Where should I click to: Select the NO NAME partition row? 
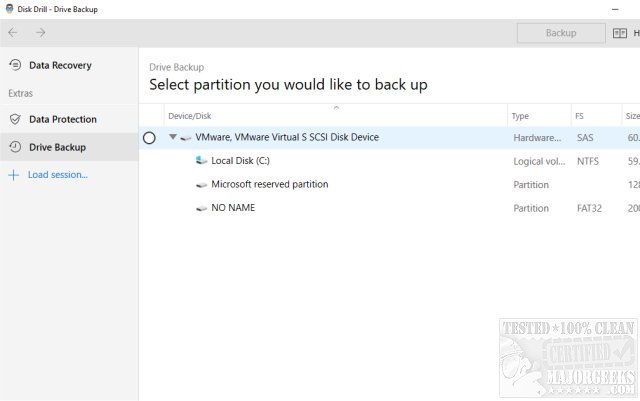(233, 208)
